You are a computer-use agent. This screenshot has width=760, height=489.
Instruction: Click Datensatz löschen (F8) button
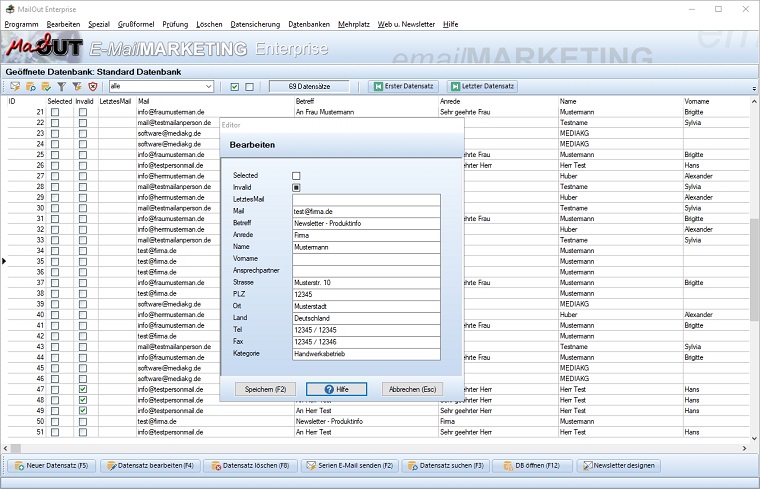(x=250, y=466)
